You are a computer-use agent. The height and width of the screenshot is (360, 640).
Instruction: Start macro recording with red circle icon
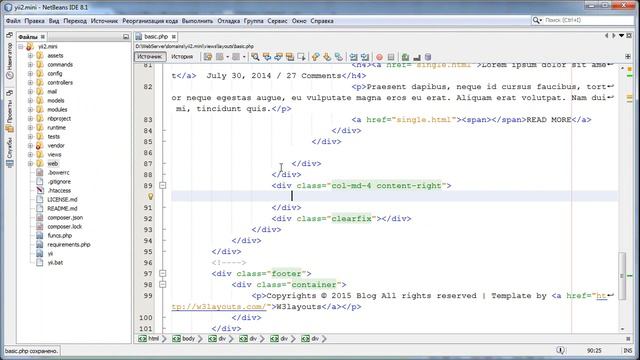point(380,57)
